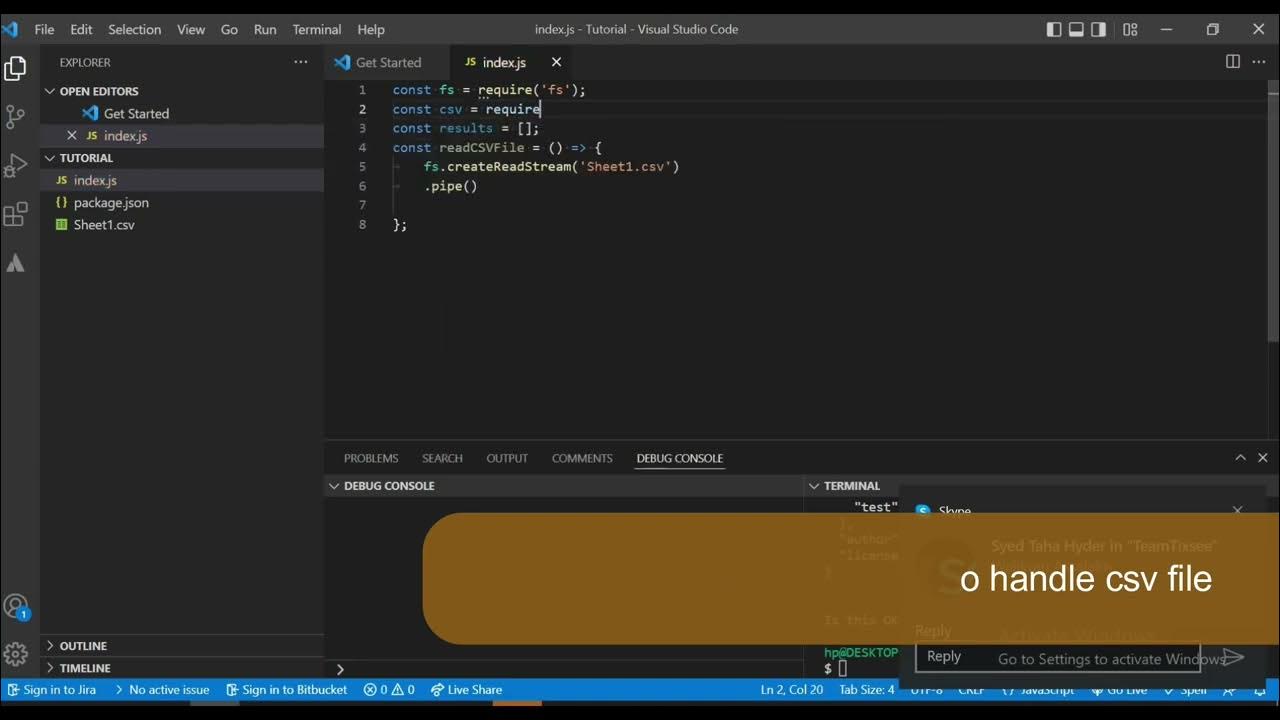Screen dimensions: 1280x720
Task: Open the Terminal menu
Action: 316,30
